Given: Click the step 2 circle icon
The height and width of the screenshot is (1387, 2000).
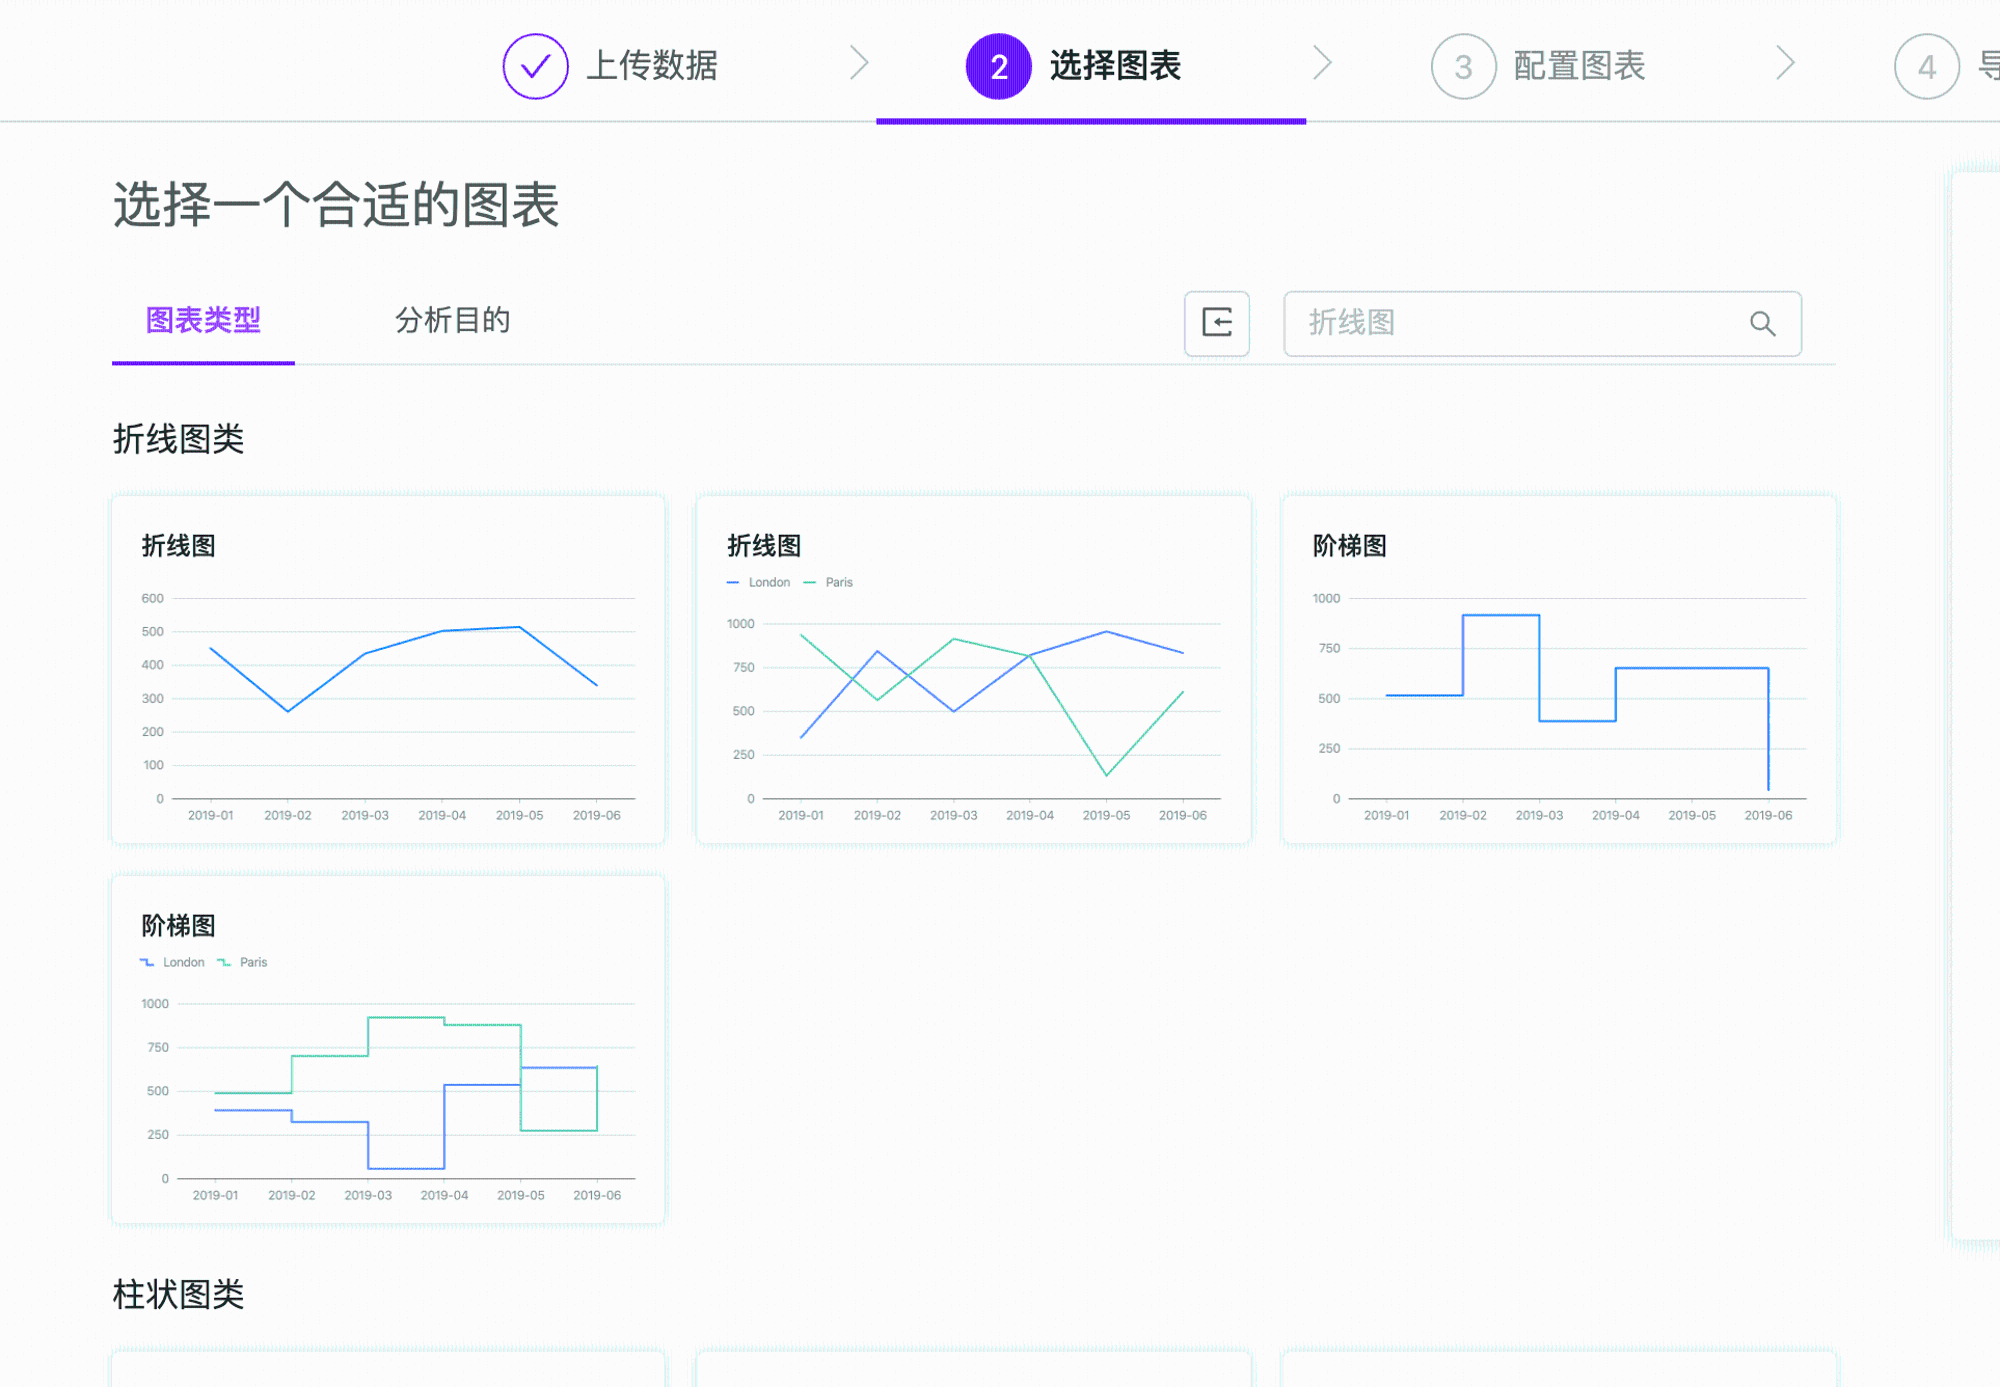Looking at the screenshot, I should (x=998, y=66).
